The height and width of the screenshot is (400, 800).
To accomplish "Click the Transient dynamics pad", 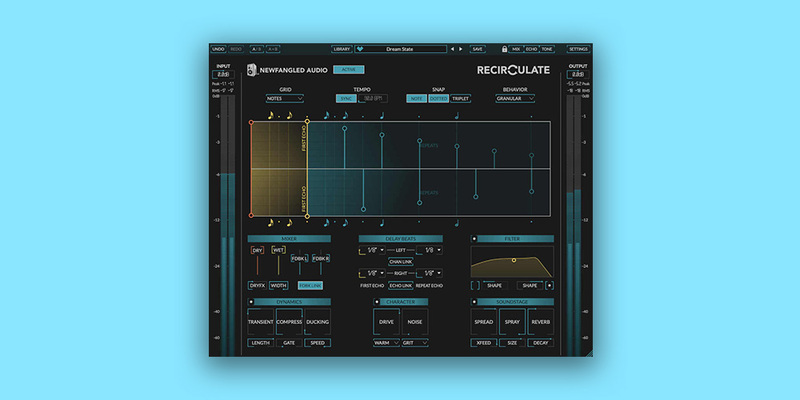I will click(261, 322).
